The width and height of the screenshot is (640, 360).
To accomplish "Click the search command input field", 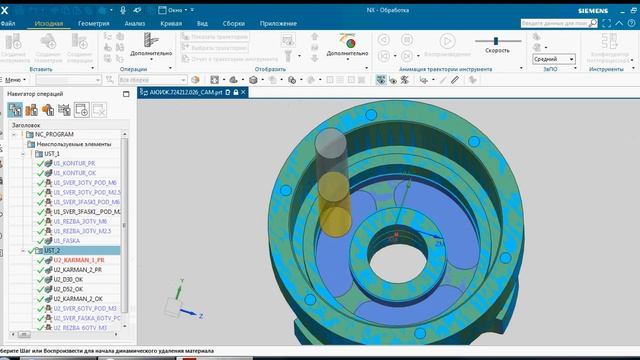I will (554, 24).
